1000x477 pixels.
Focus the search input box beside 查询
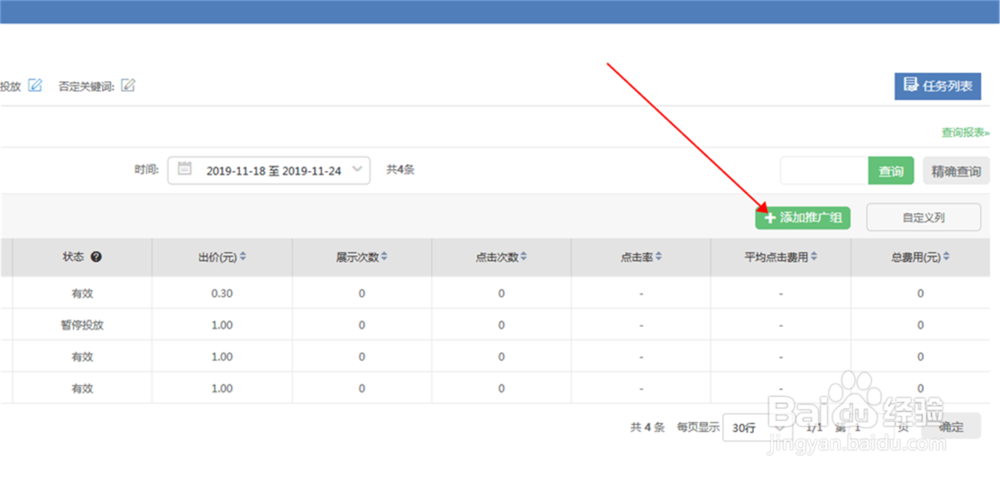click(x=824, y=171)
